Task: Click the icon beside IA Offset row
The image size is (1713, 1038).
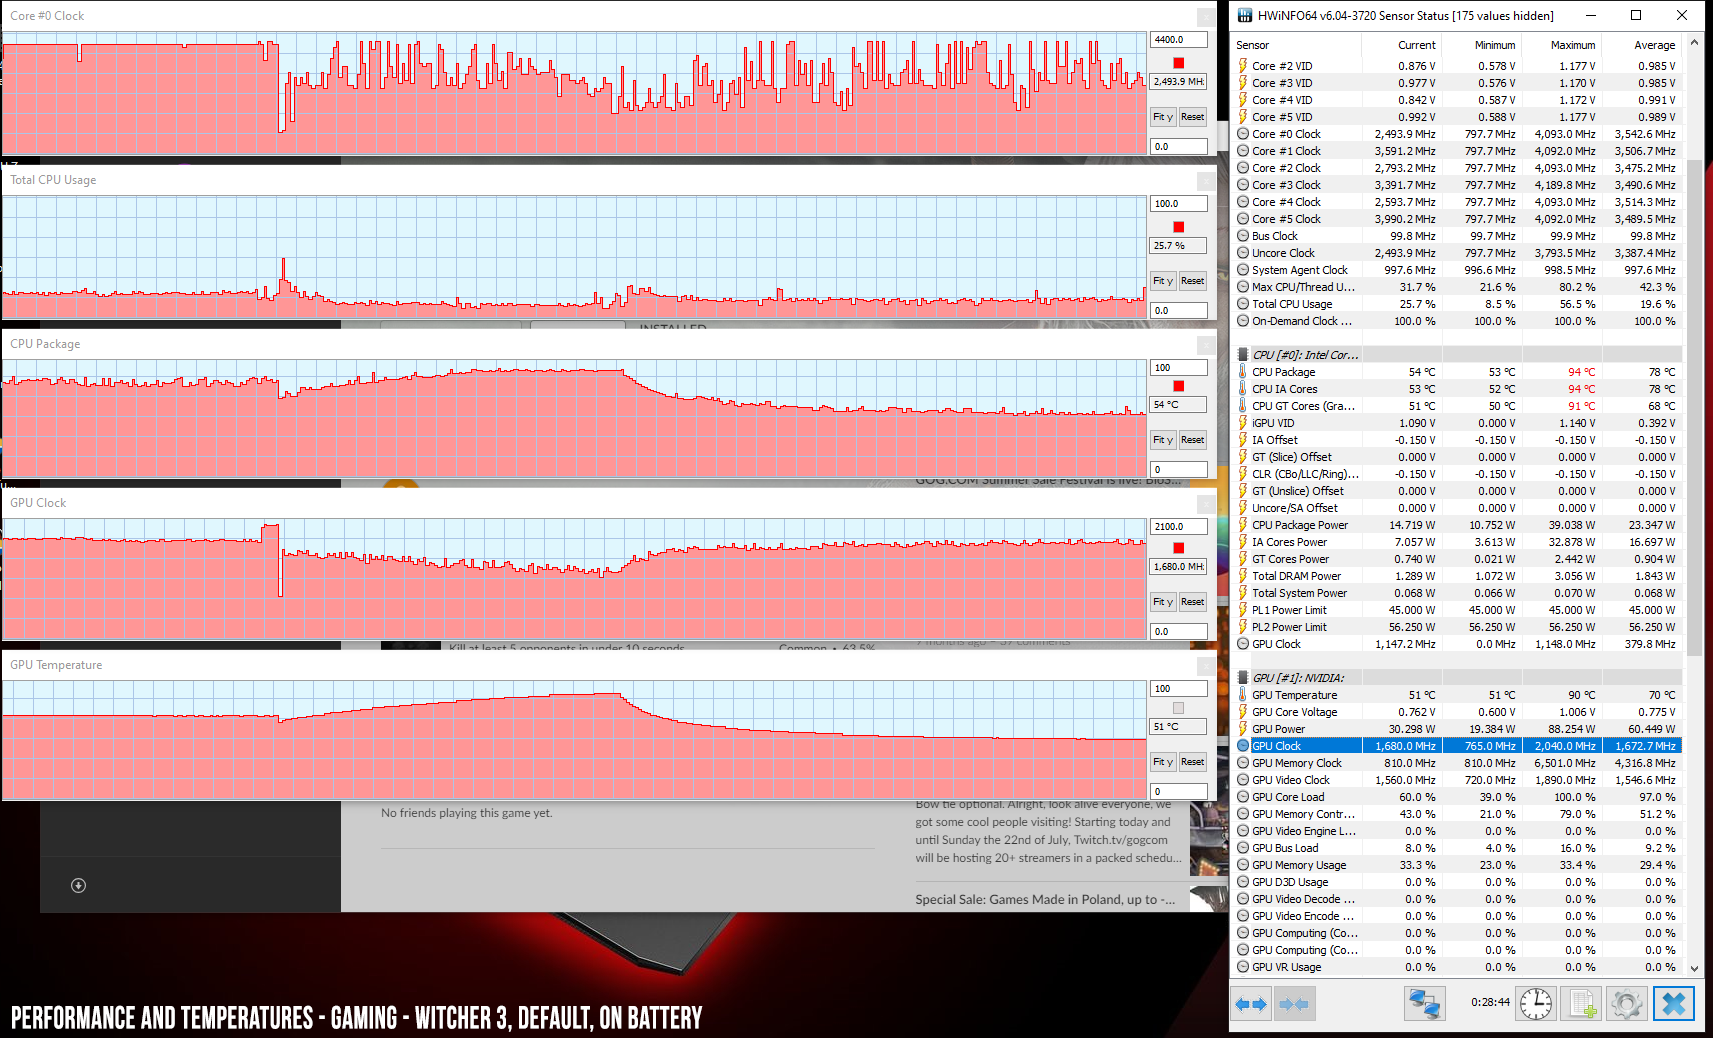Action: coord(1243,440)
